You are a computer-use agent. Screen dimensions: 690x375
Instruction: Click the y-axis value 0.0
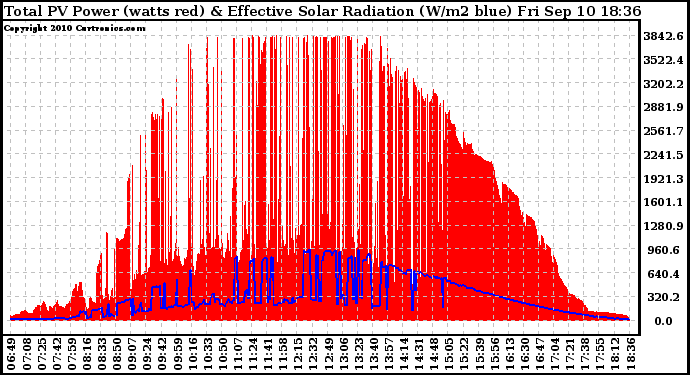[x=664, y=321]
